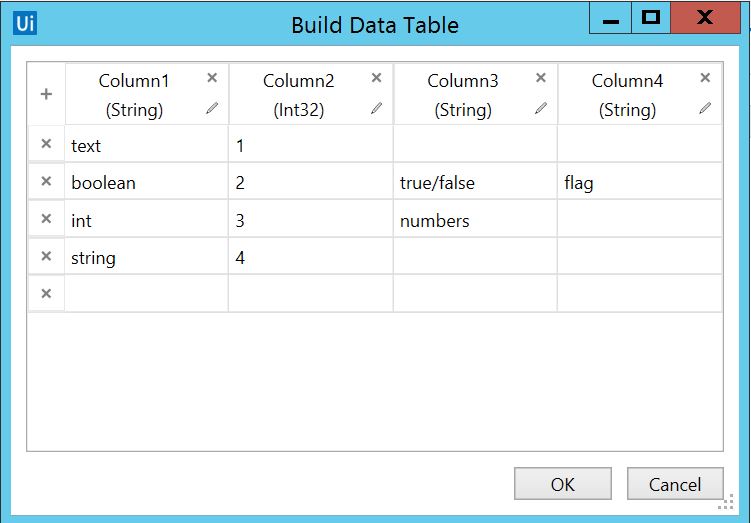Click the 'flag' cell in Column4
The width and height of the screenshot is (751, 523).
click(x=639, y=183)
